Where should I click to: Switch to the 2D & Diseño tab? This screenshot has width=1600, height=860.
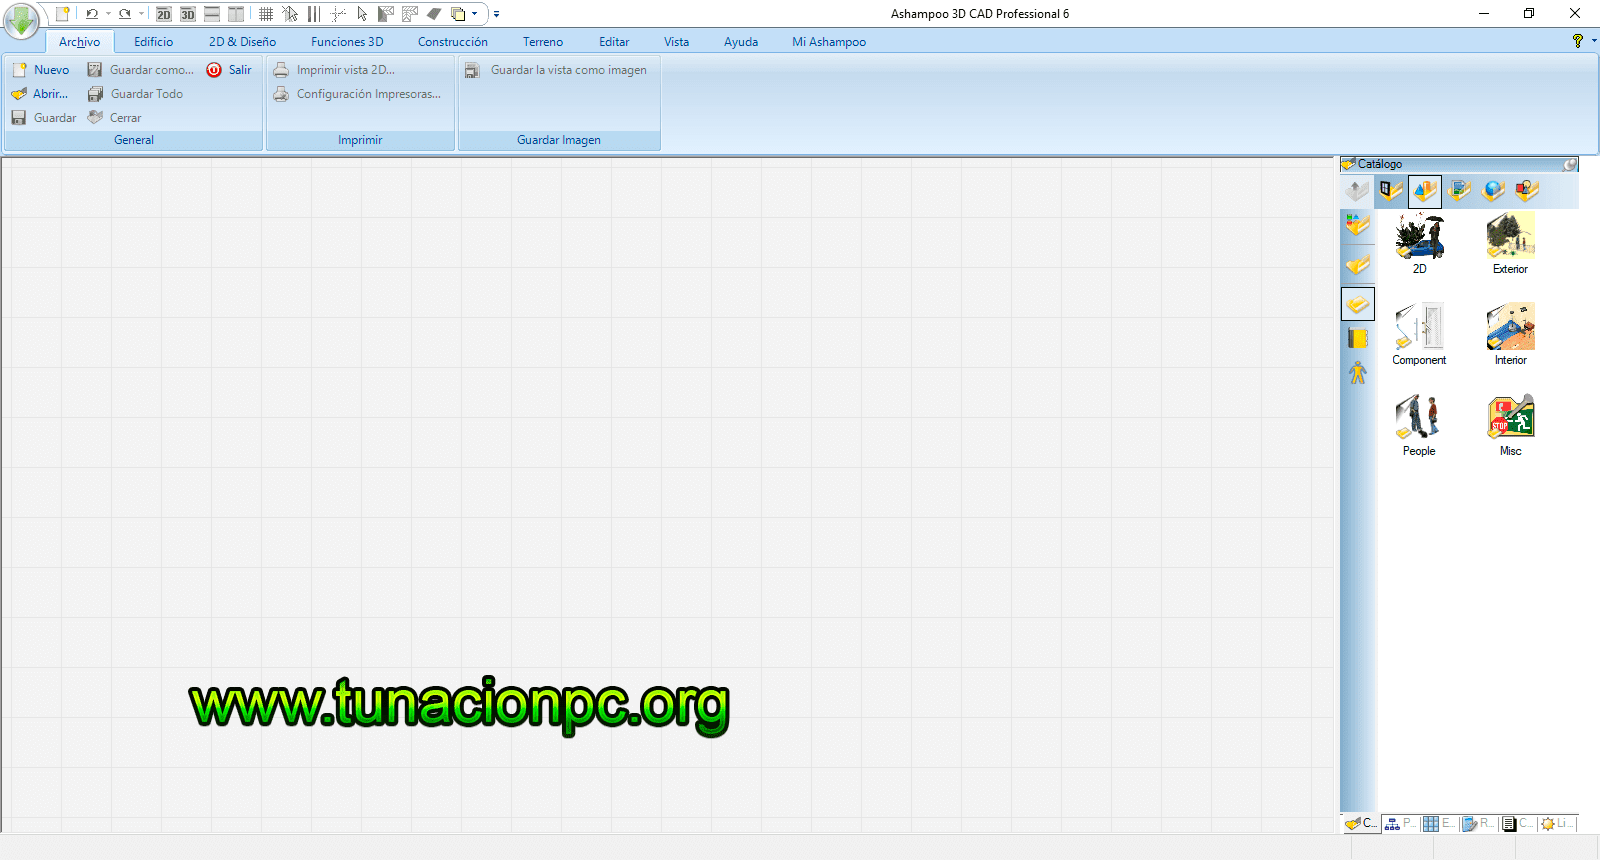(242, 42)
